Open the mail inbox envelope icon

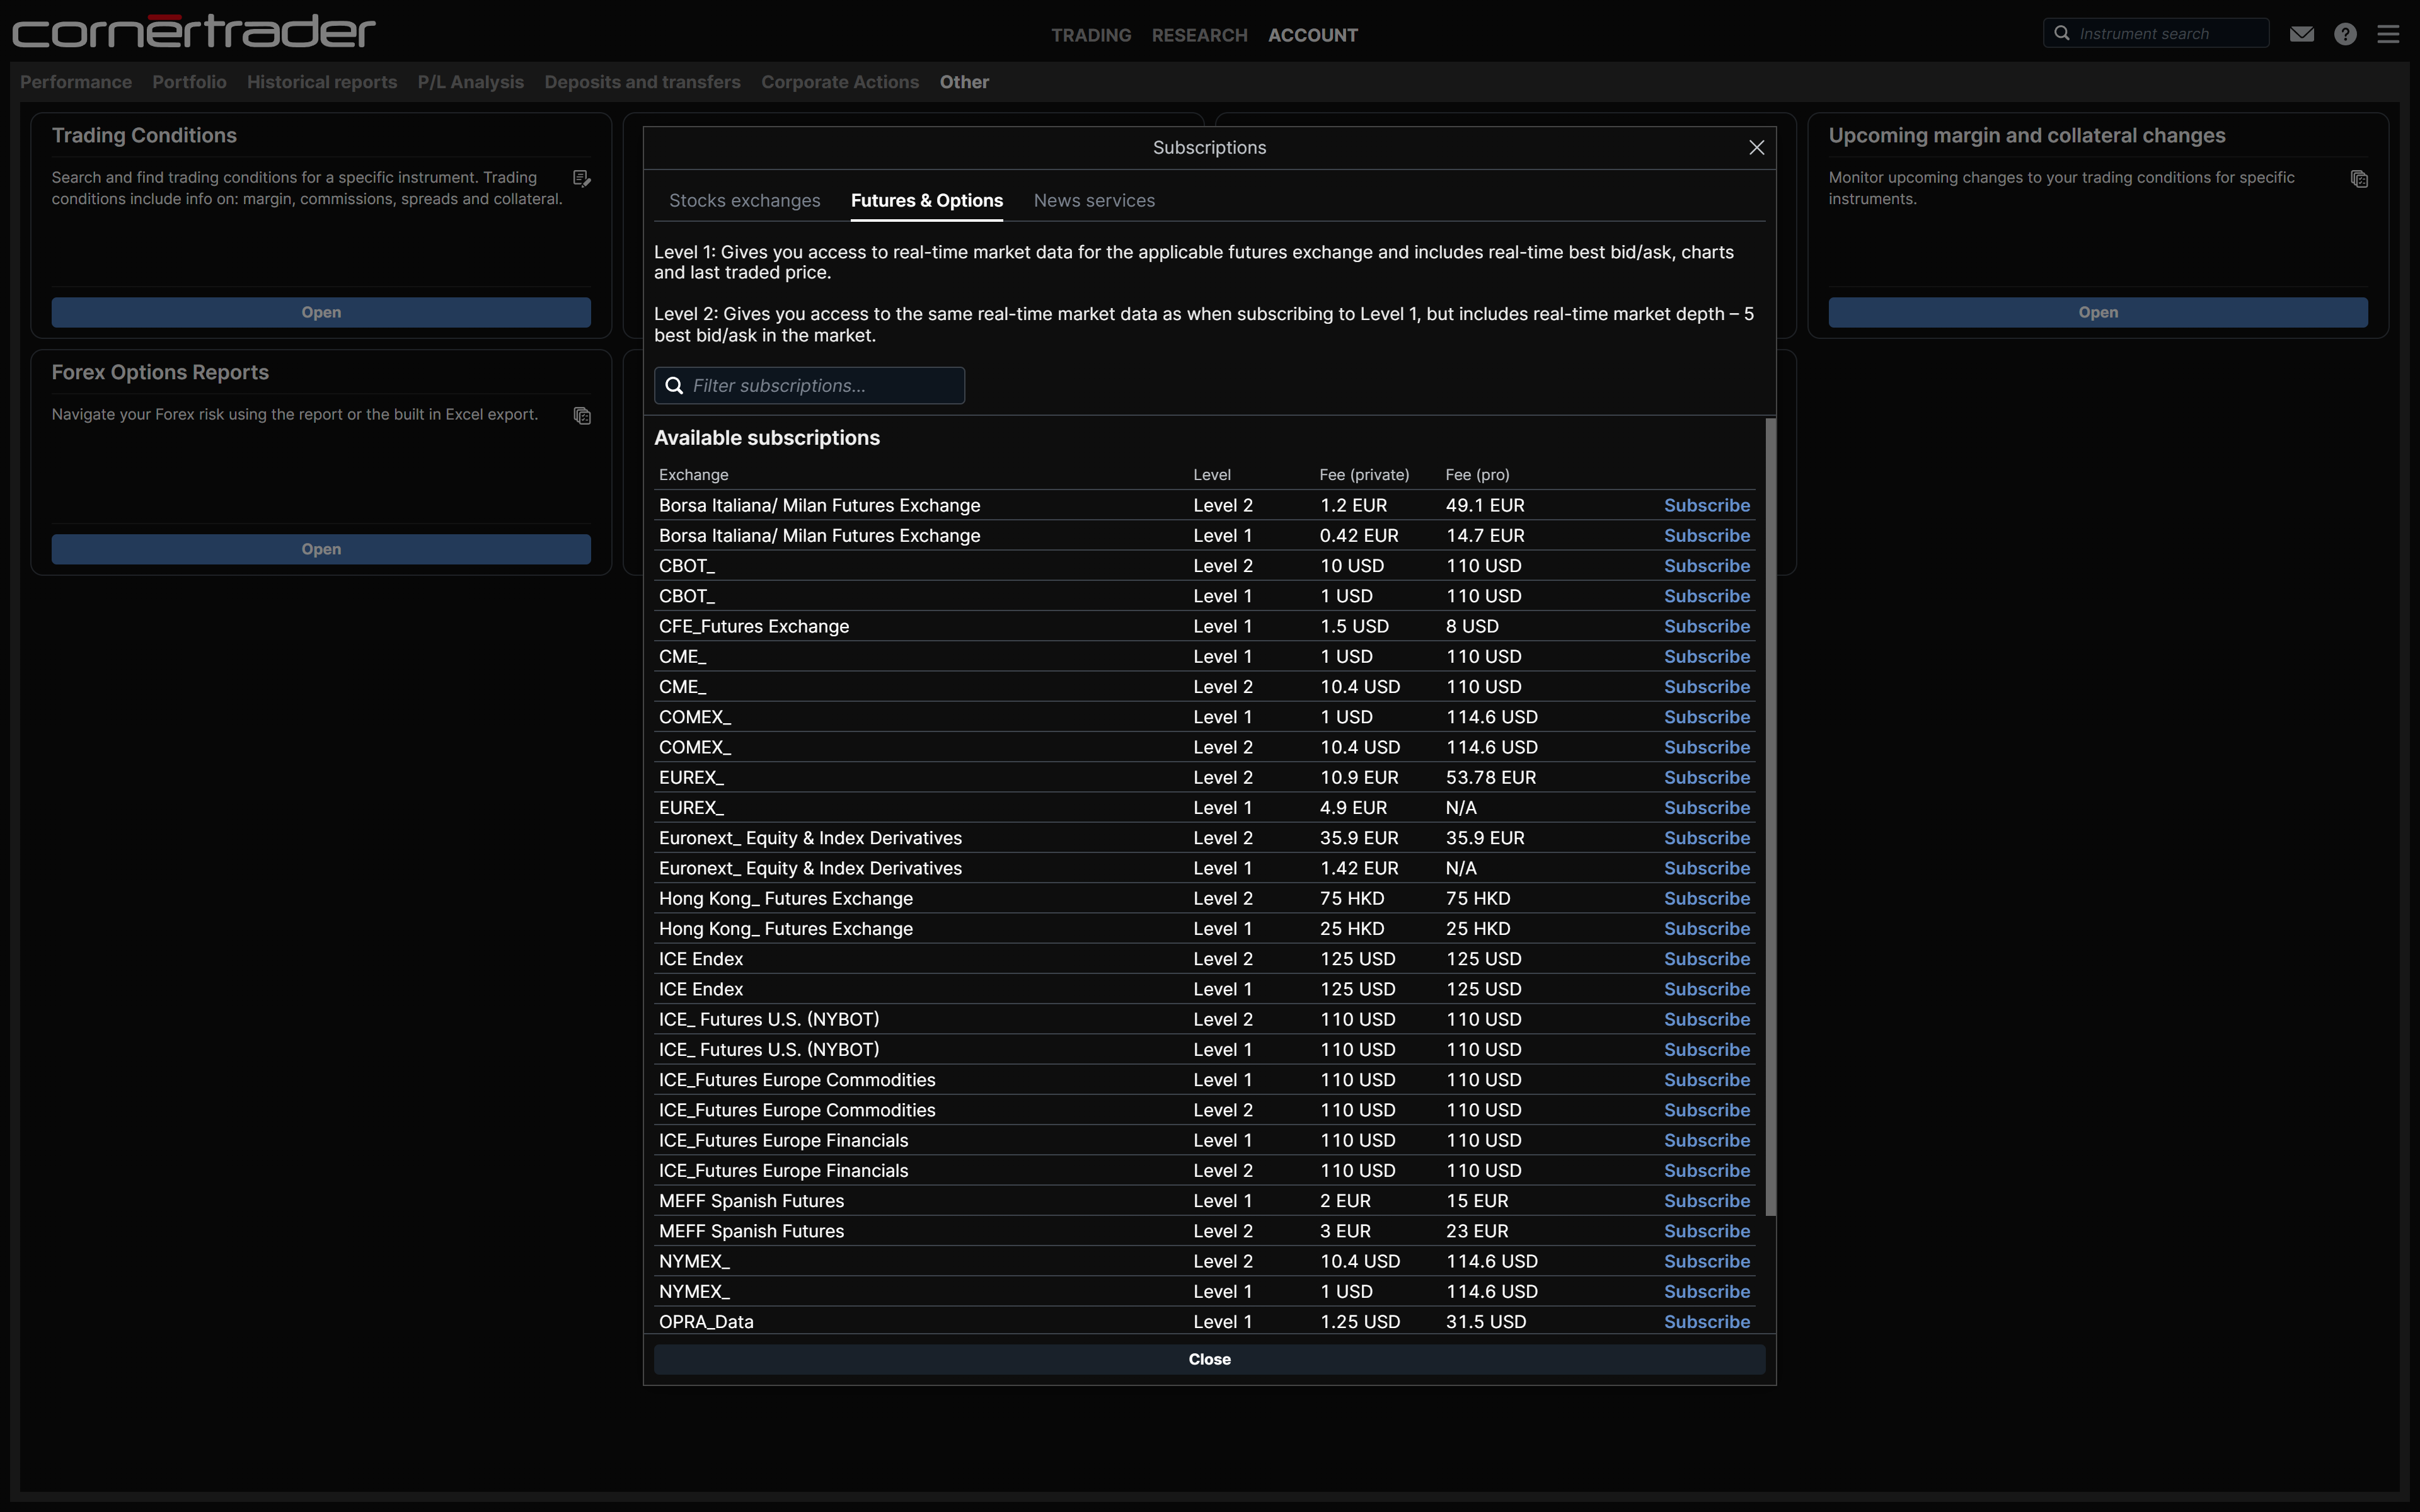2301,34
